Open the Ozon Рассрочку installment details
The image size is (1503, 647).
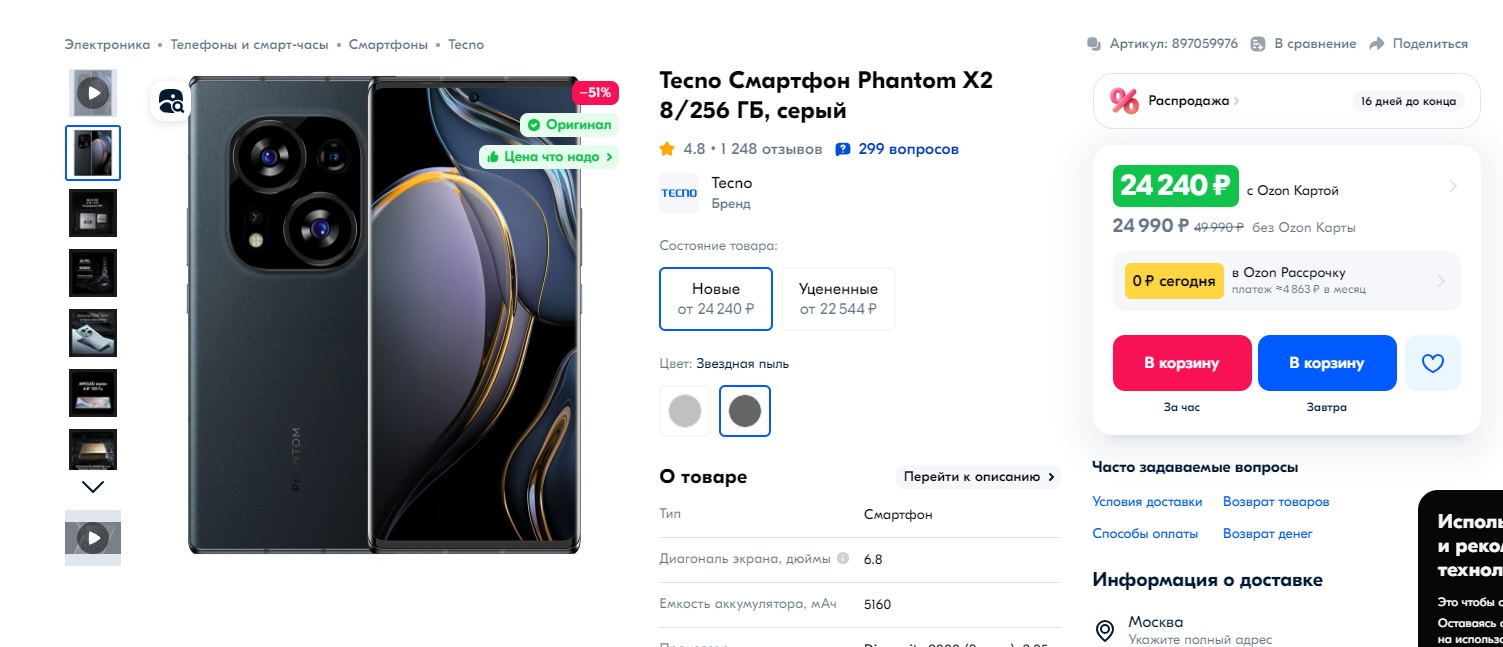pos(1286,281)
